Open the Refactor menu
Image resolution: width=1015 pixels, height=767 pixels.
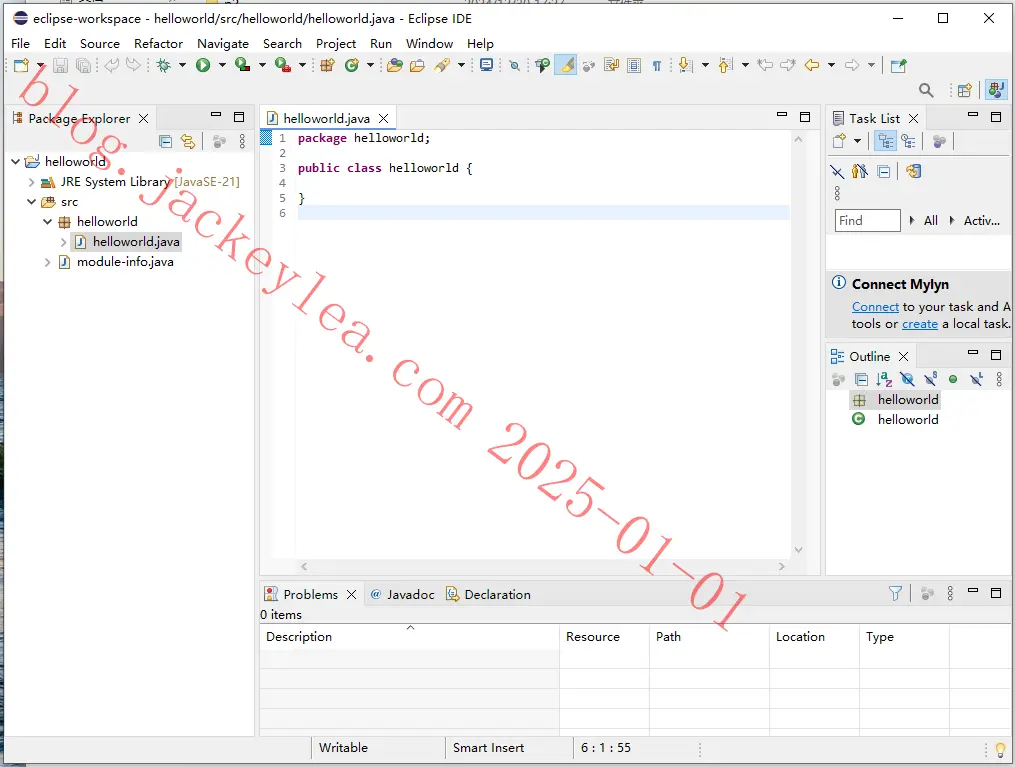point(159,43)
